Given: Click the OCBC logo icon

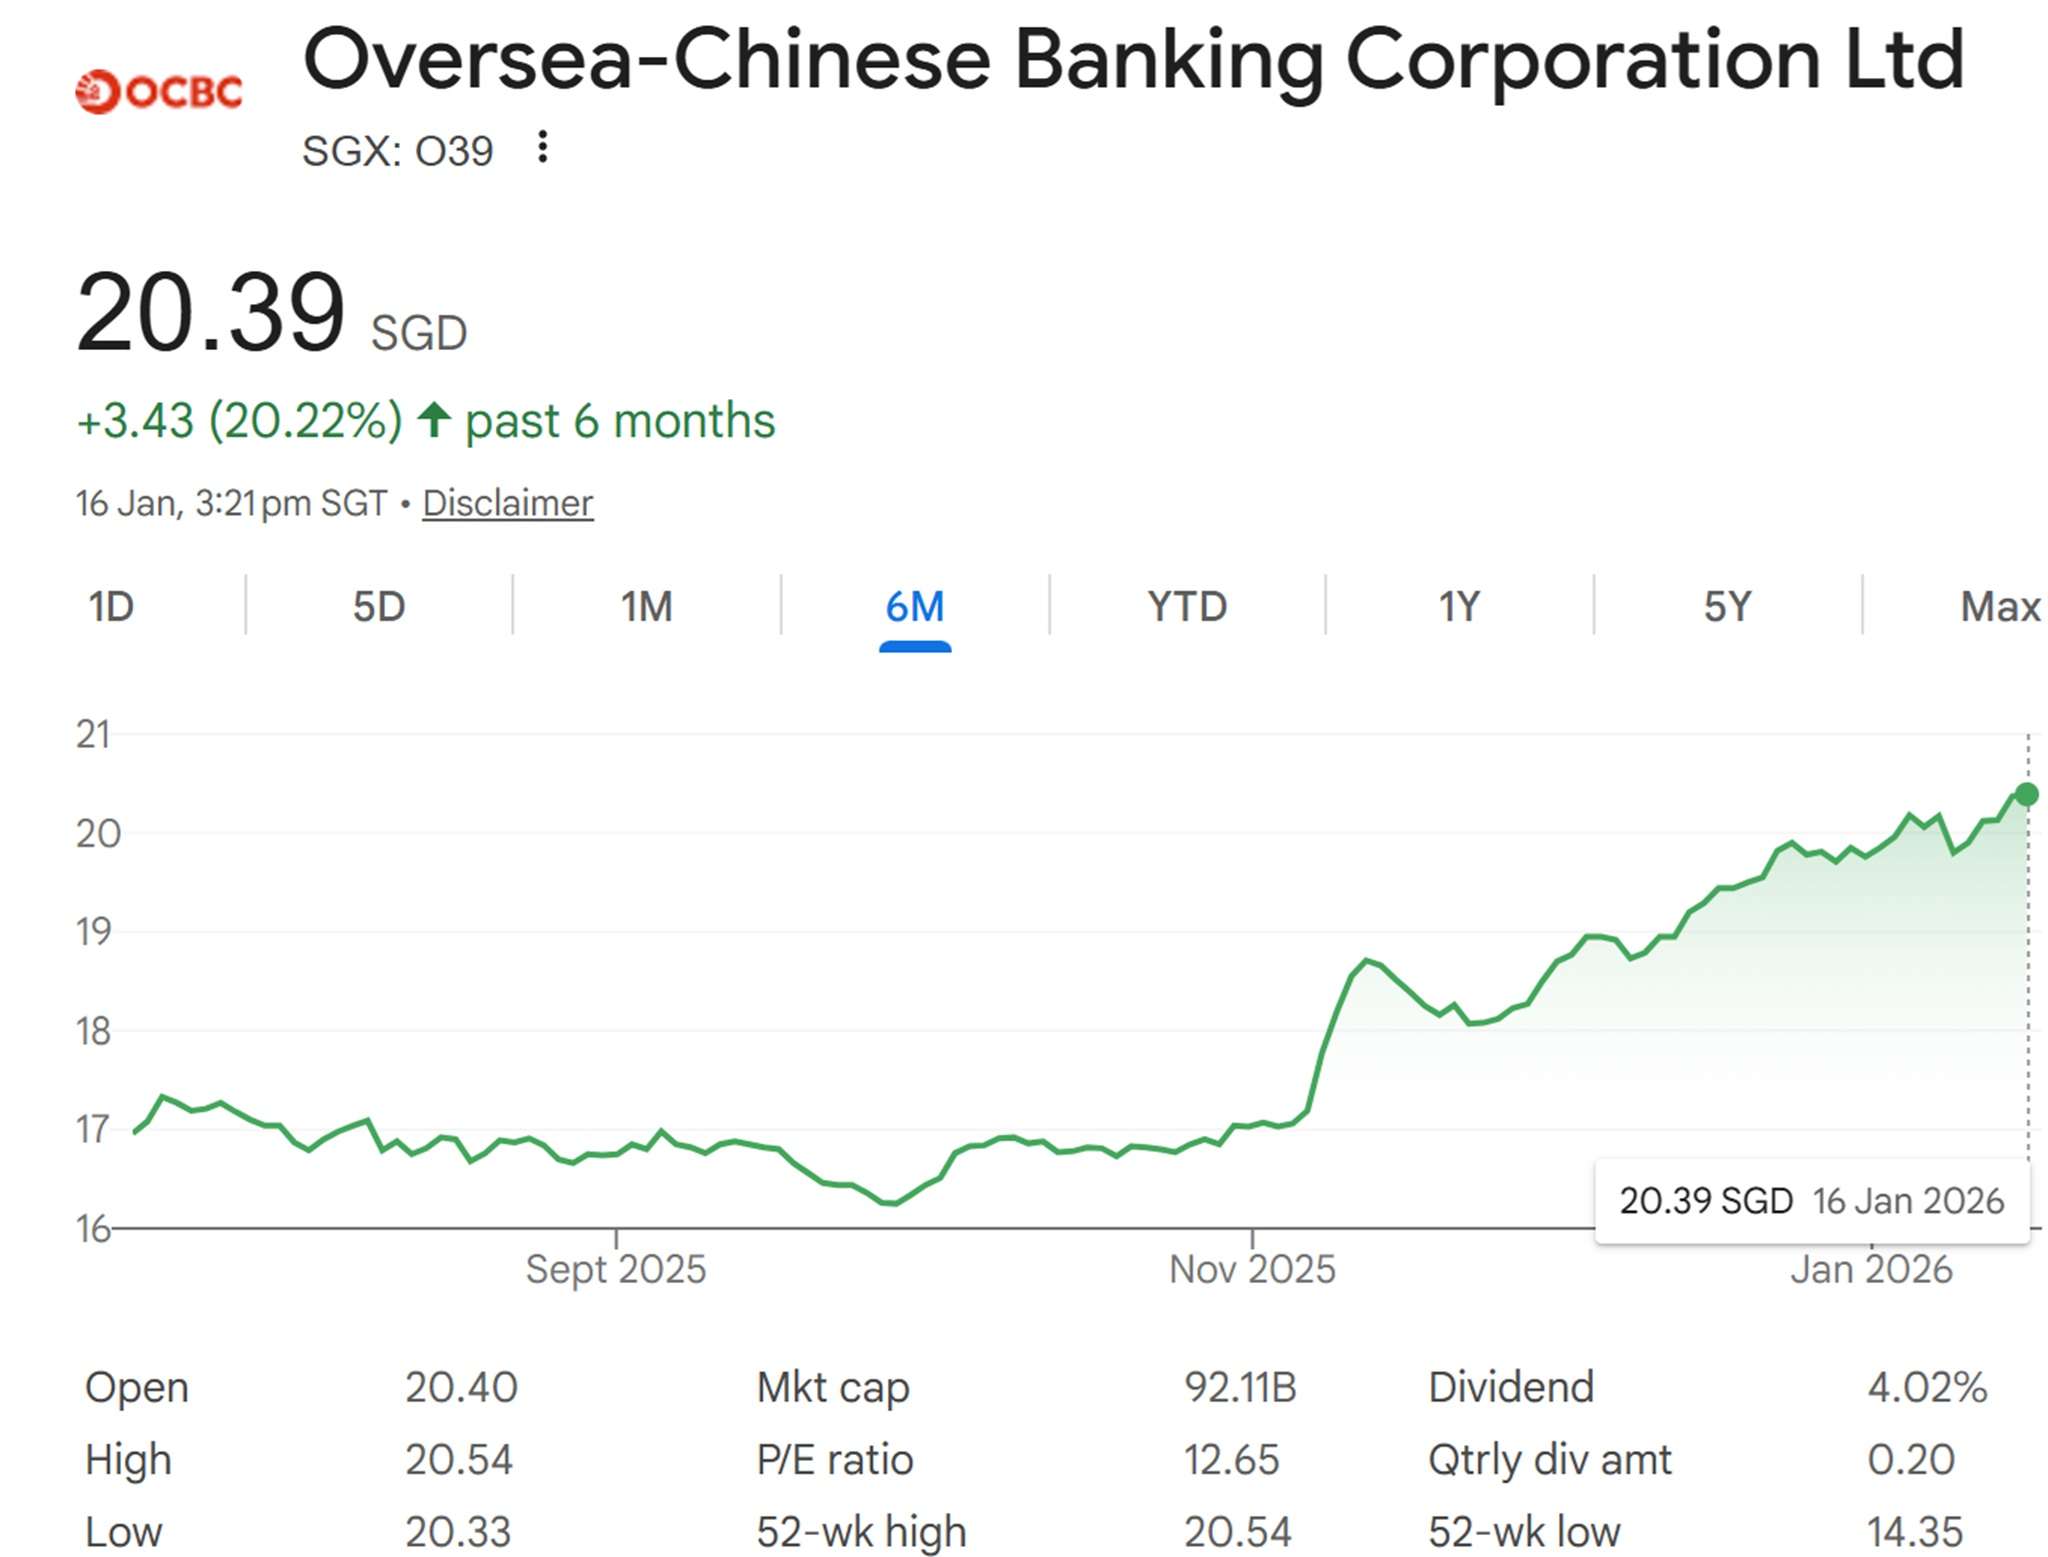Looking at the screenshot, I should (159, 92).
